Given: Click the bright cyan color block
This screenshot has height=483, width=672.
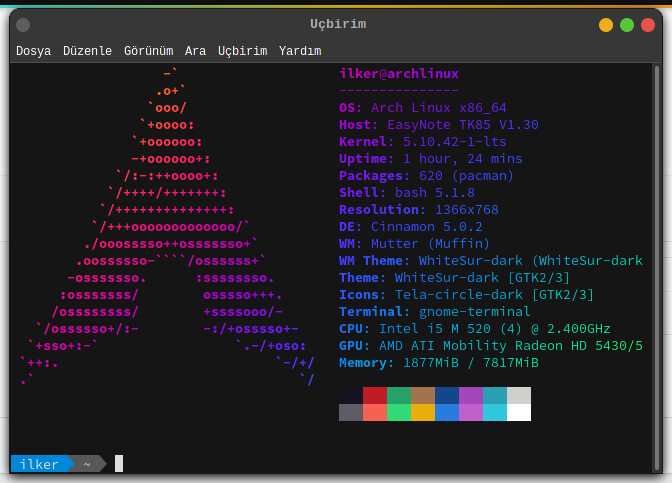Looking at the screenshot, I should (495, 412).
